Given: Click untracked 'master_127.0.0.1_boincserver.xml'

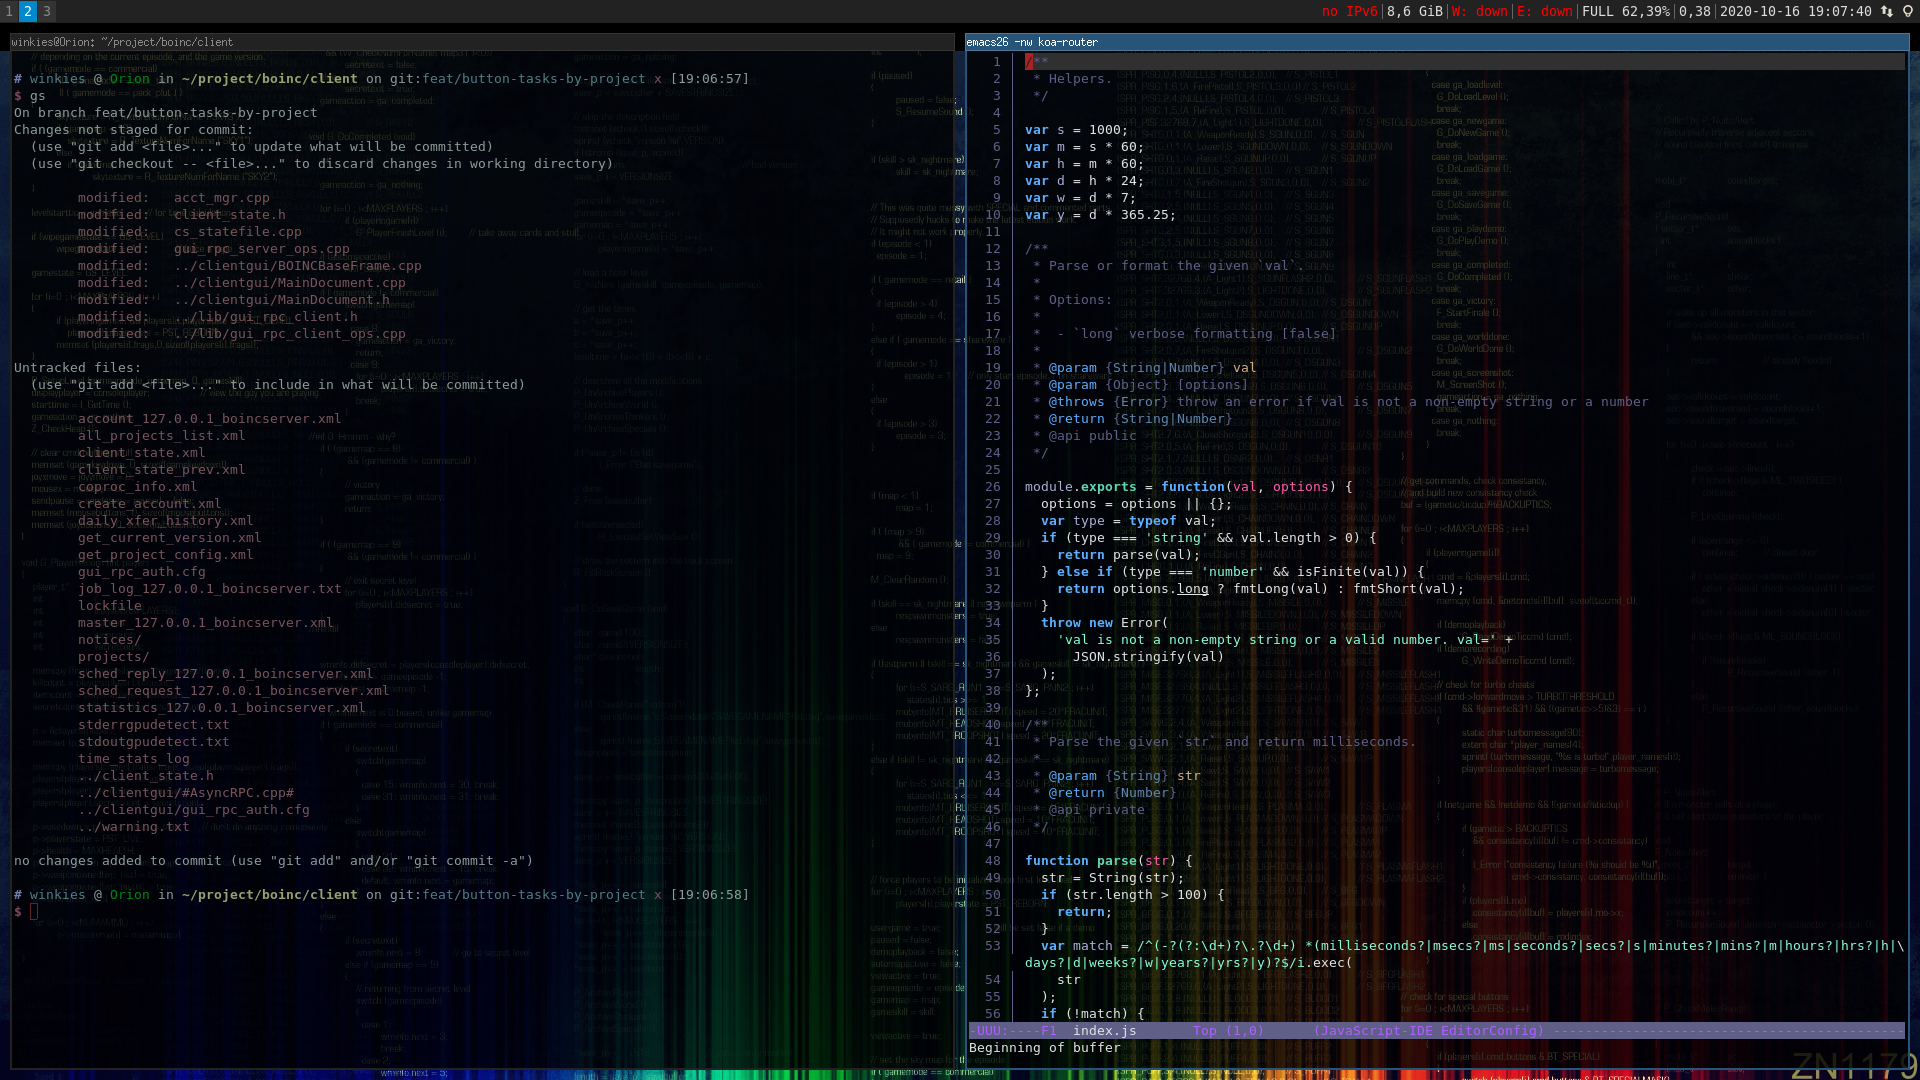Looking at the screenshot, I should pos(206,623).
